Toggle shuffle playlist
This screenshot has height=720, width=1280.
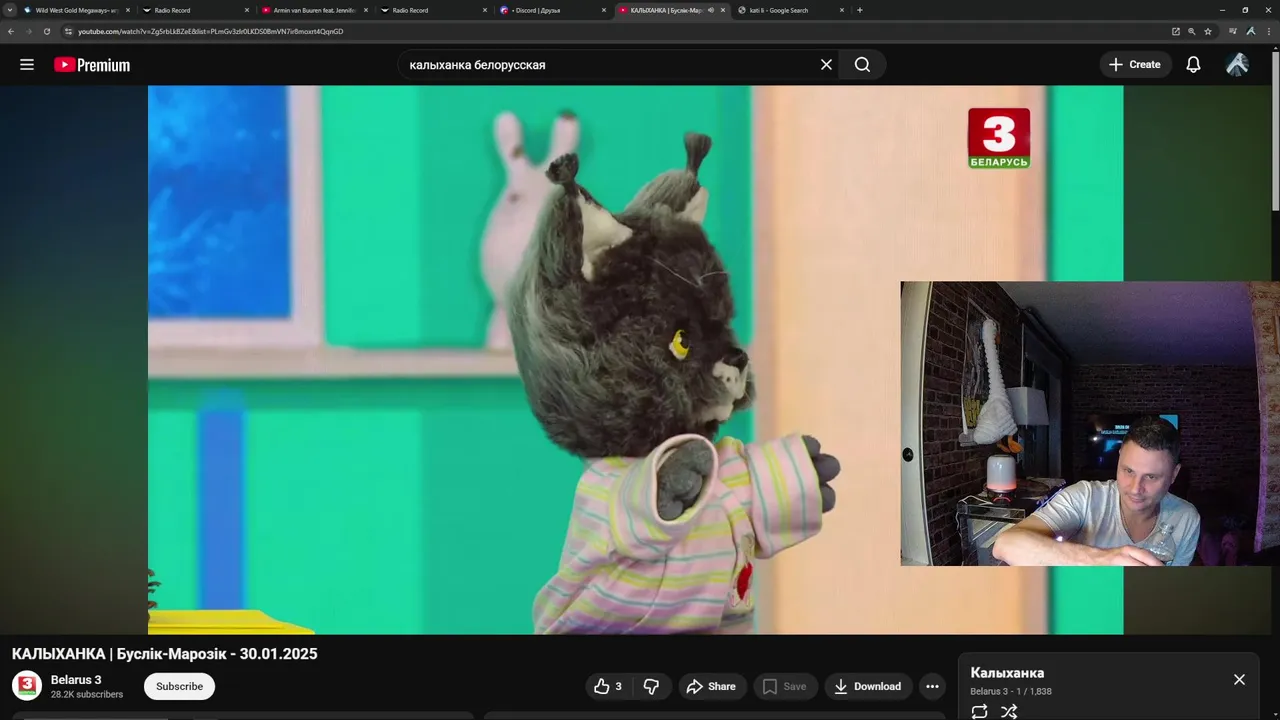click(x=1009, y=711)
